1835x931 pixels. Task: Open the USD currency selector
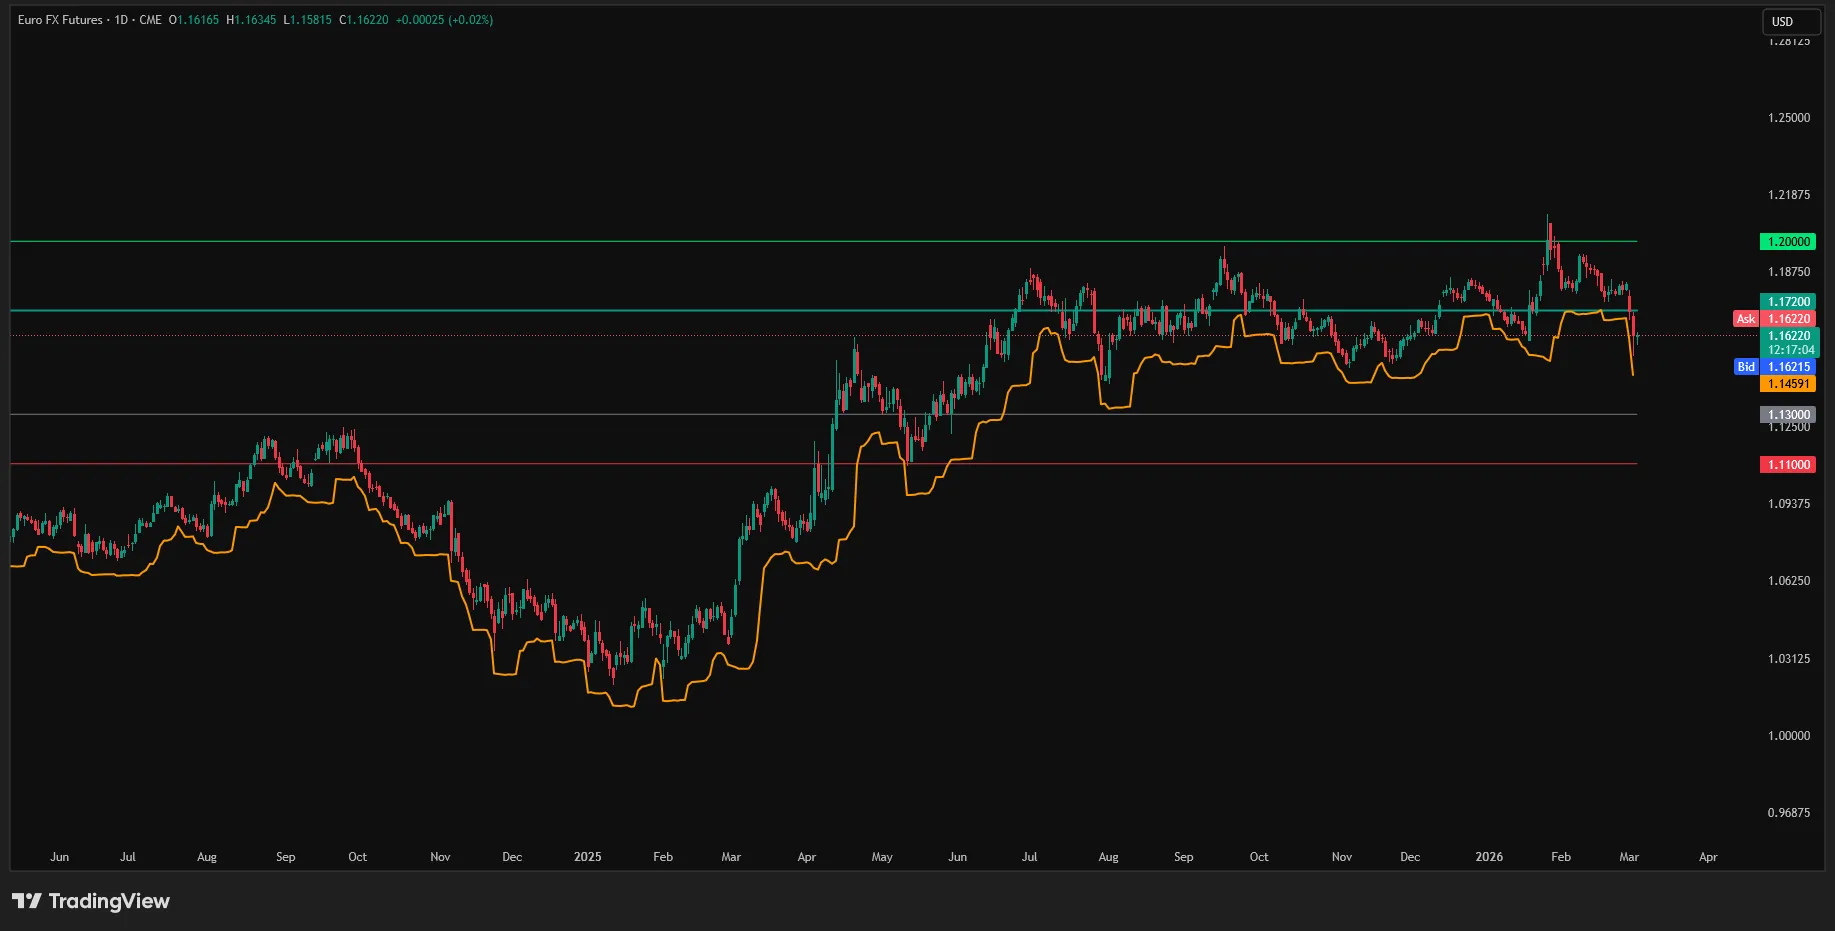[x=1789, y=21]
